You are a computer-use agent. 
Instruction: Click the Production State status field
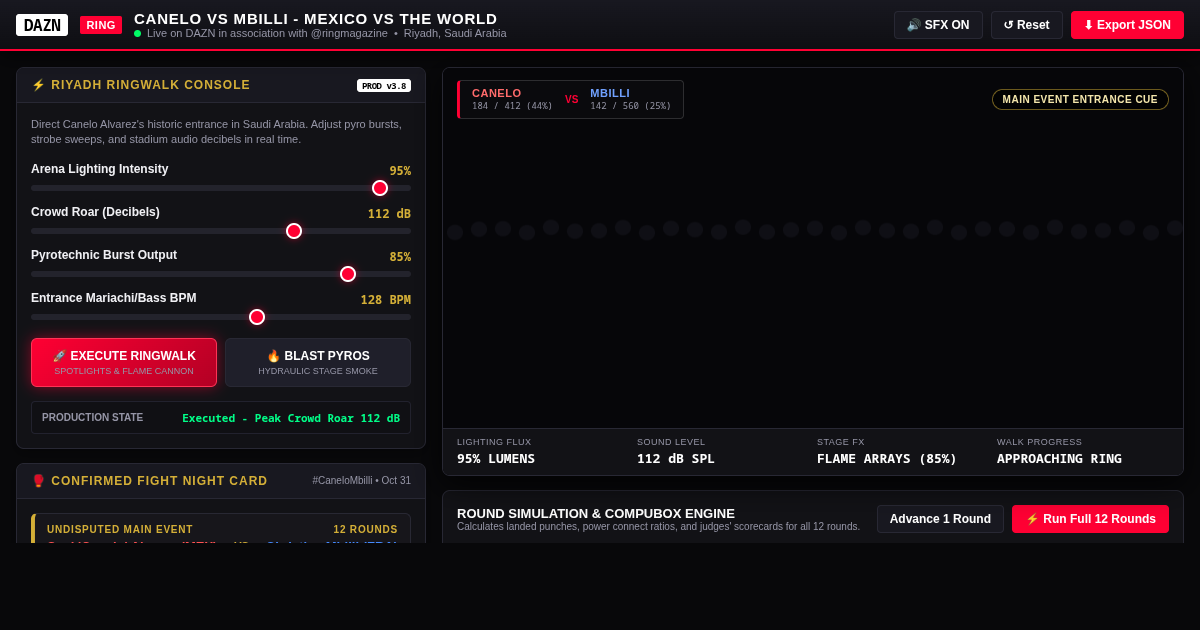tap(221, 418)
